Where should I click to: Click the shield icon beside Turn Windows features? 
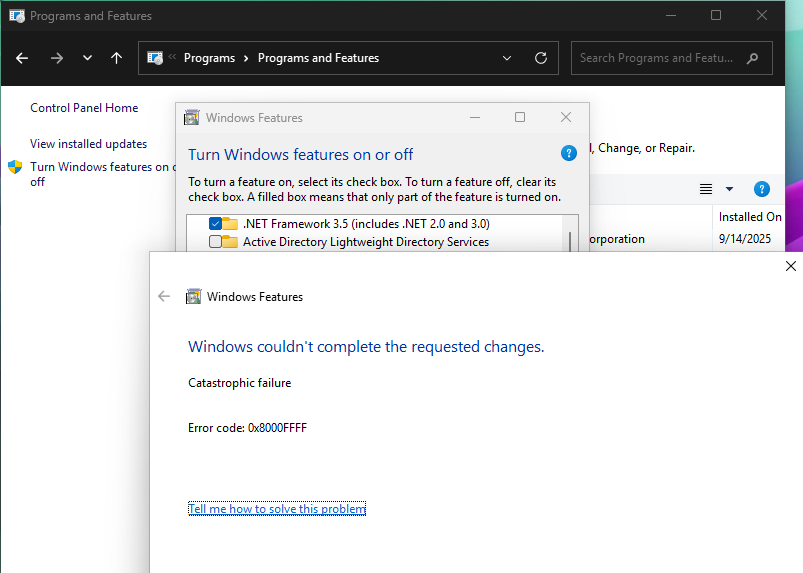(15, 167)
